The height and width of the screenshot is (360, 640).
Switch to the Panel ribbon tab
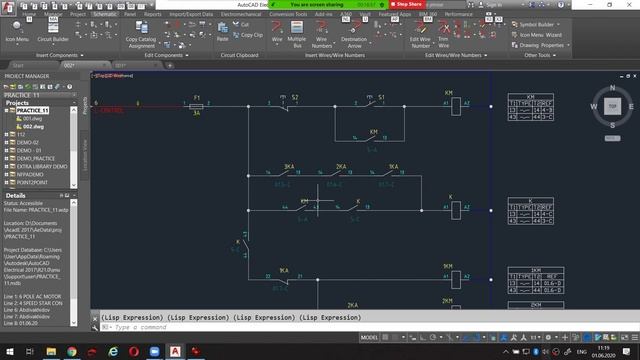(130, 14)
